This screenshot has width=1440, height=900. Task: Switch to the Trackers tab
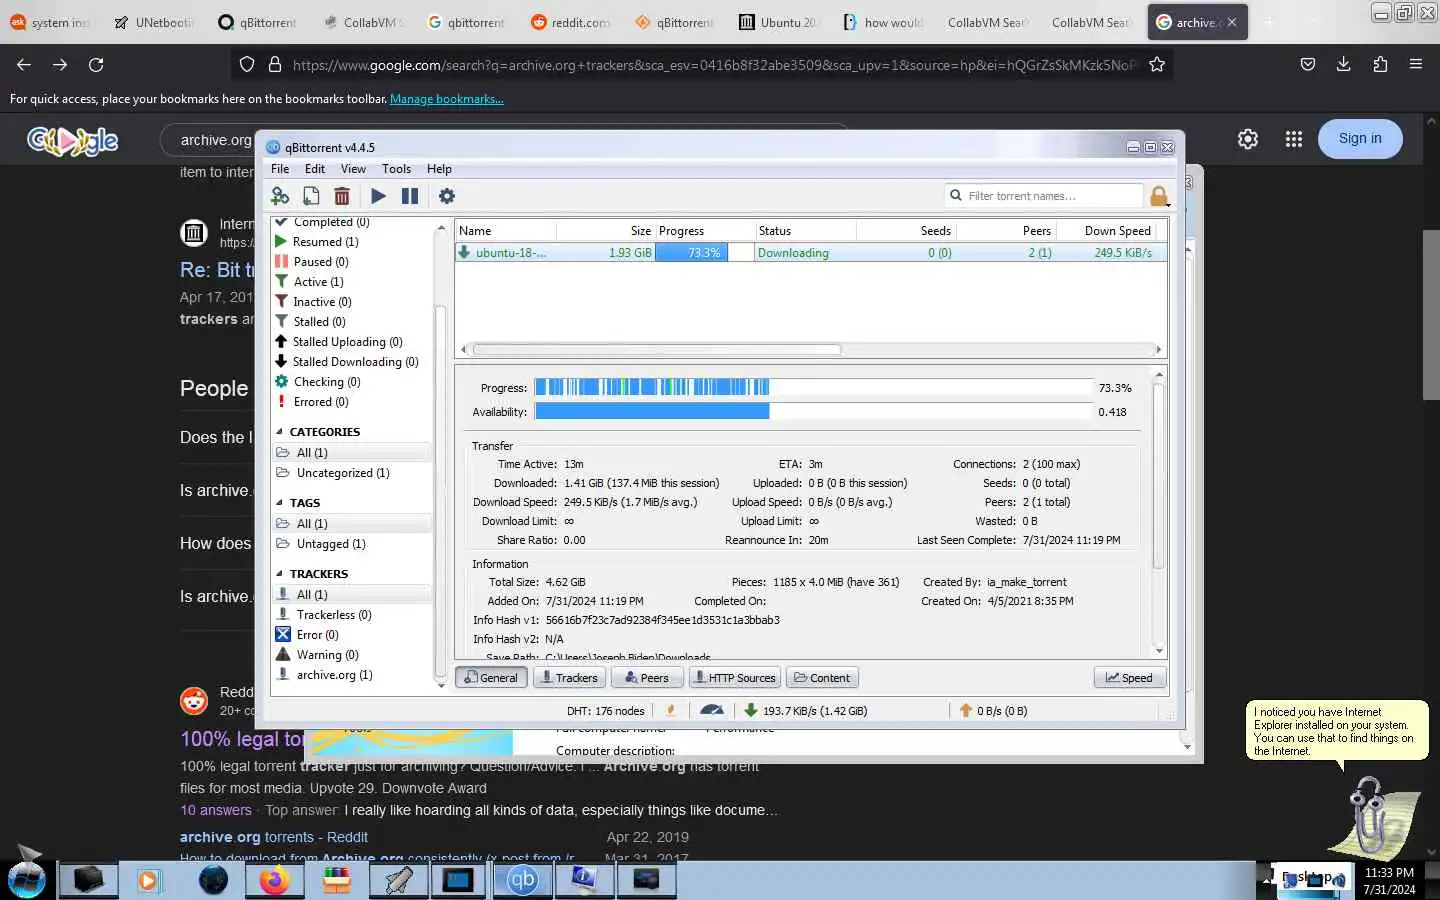coord(568,678)
